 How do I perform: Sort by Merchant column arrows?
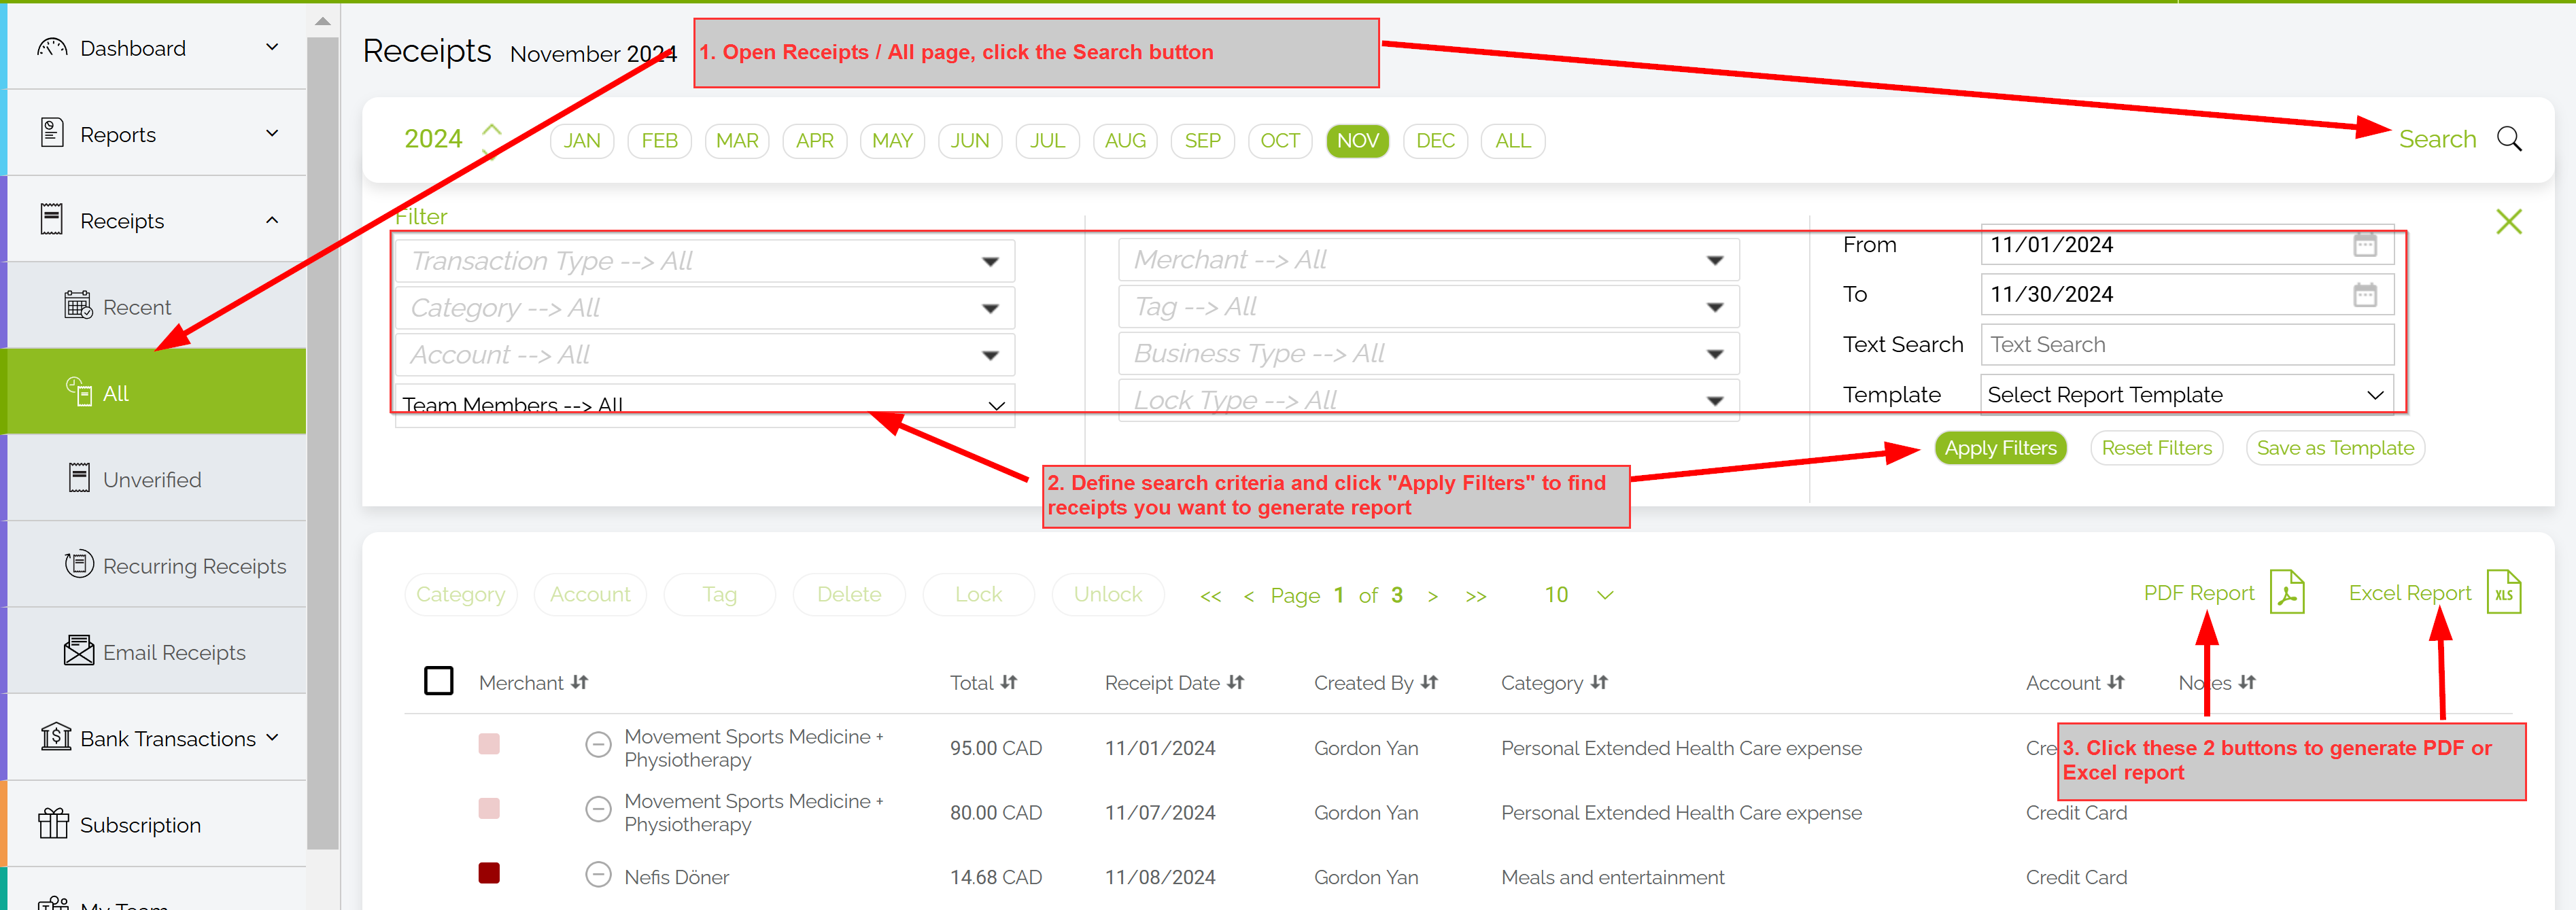coord(580,683)
